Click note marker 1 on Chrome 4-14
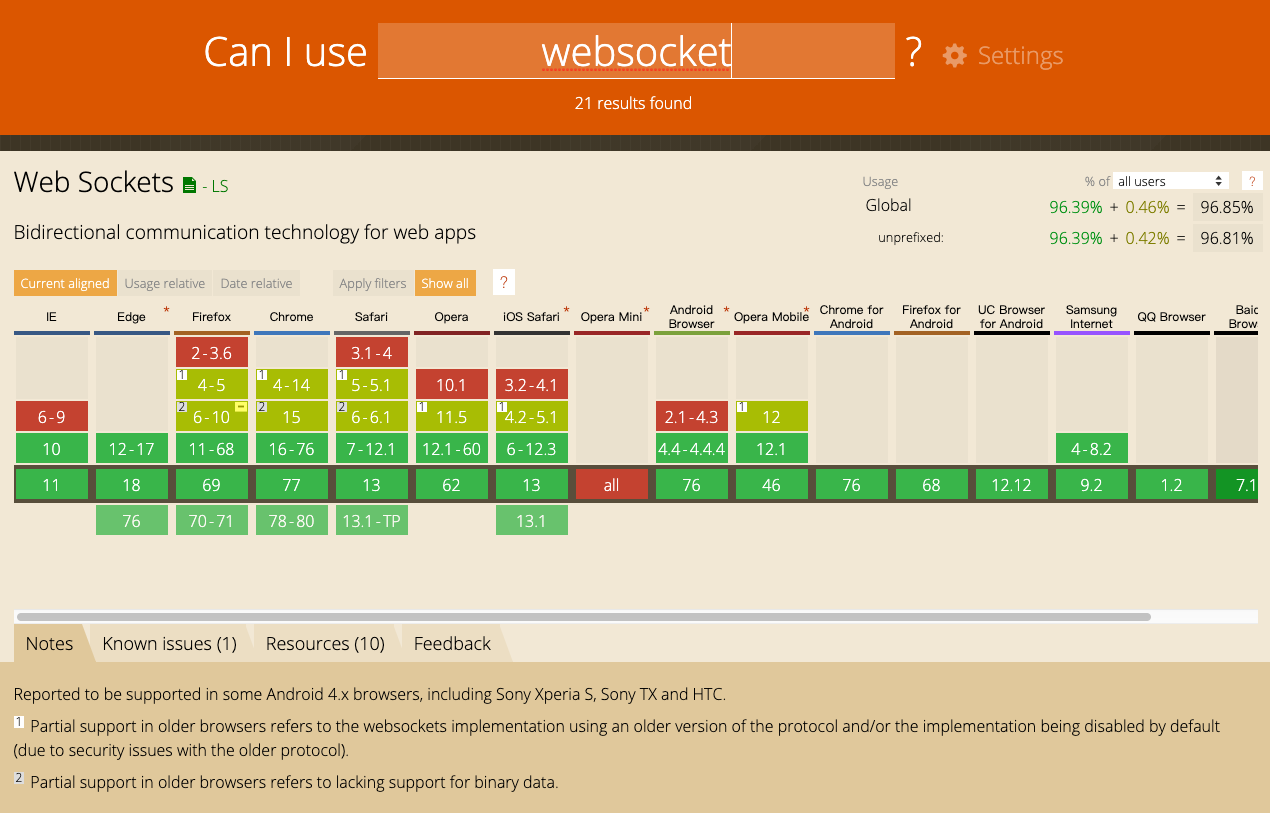1270x813 pixels. point(262,375)
